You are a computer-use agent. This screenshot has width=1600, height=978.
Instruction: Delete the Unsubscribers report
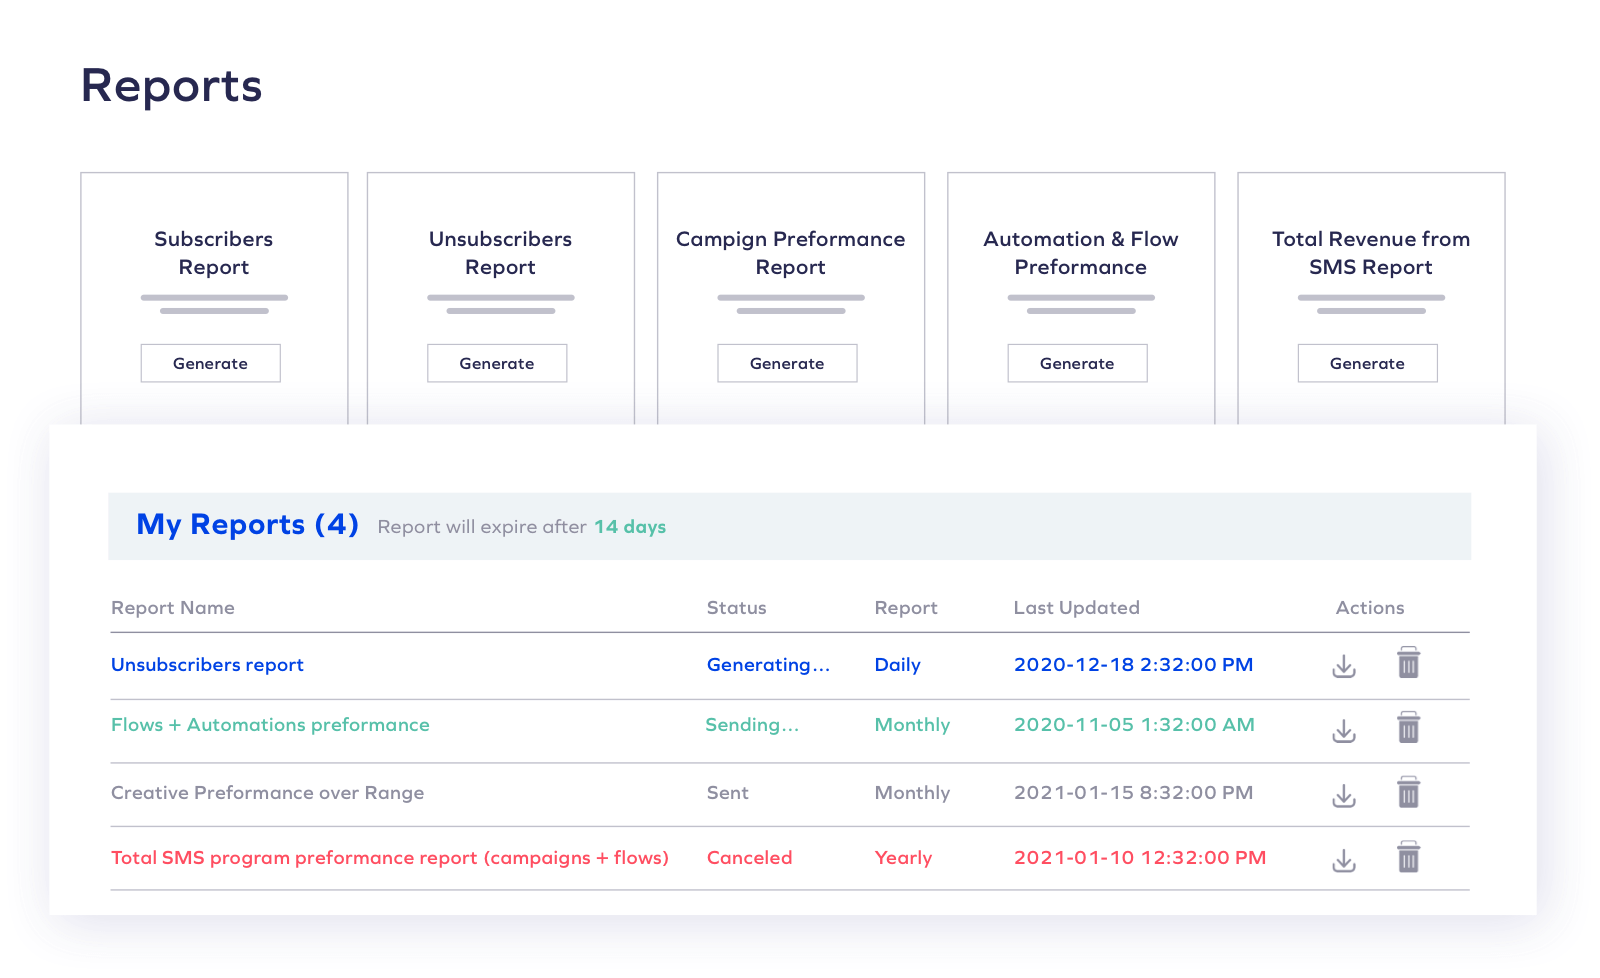pos(1409,662)
